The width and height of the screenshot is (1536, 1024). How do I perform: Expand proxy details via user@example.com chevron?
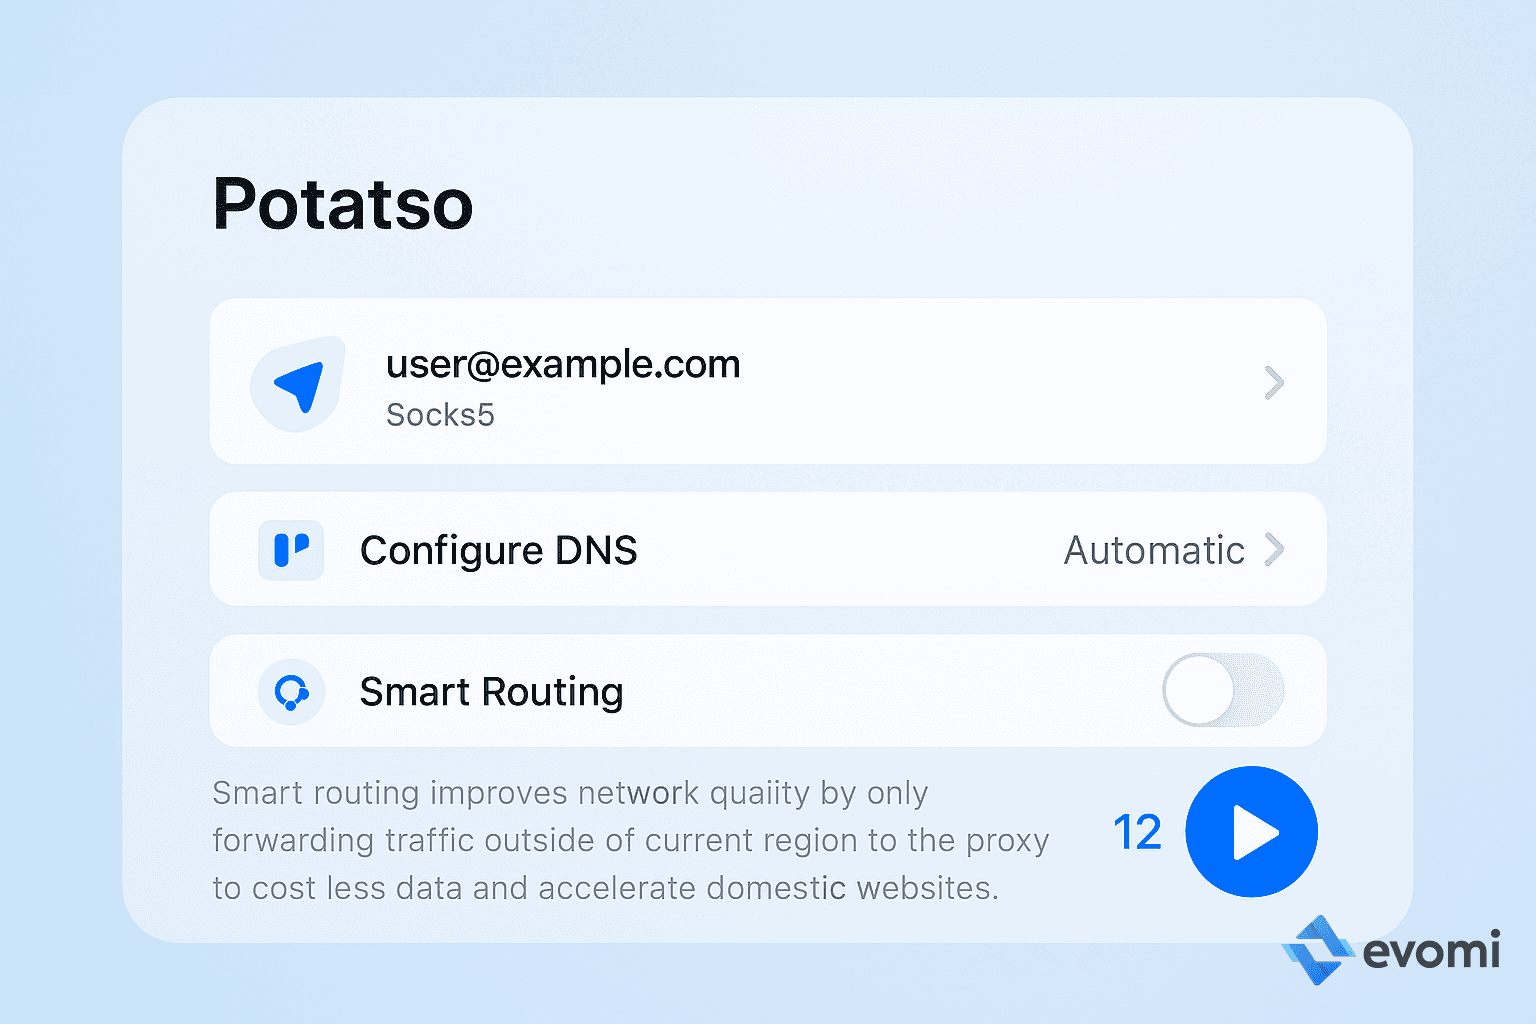1274,382
